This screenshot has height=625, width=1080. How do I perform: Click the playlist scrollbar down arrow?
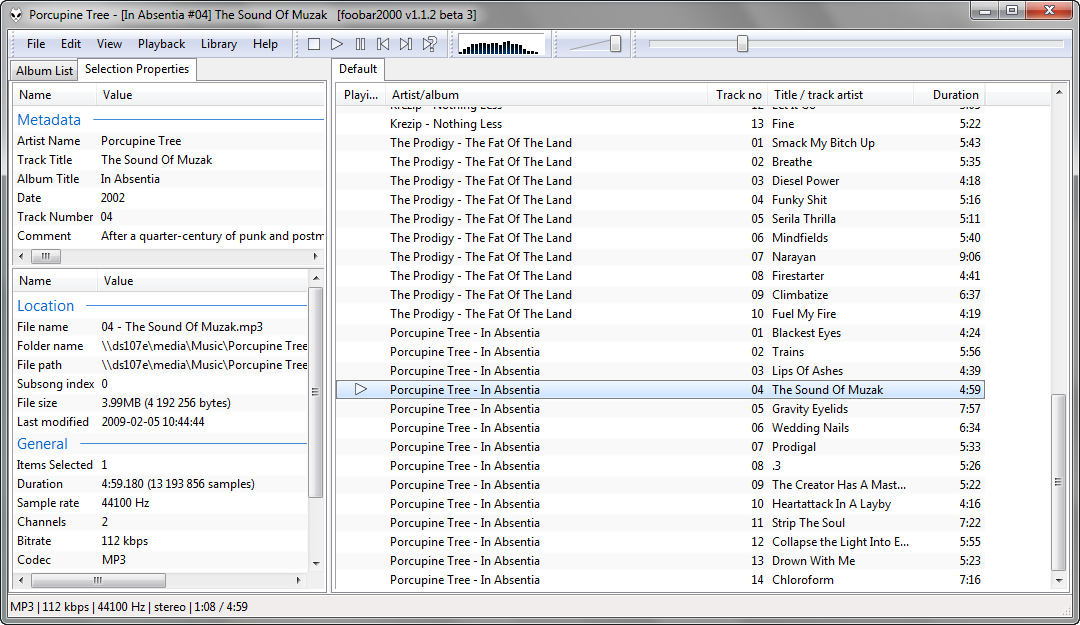[1059, 581]
